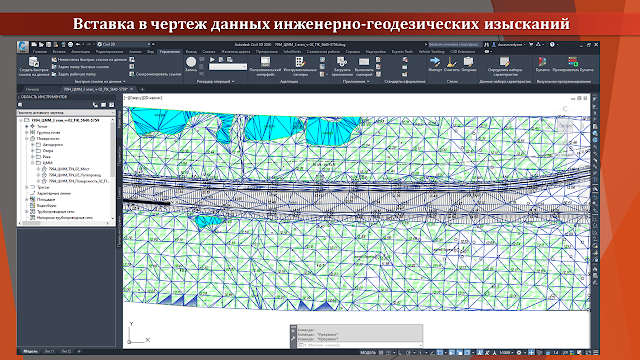Click the keyword search input field in title bar
The height and width of the screenshot is (360, 640).
point(454,44)
